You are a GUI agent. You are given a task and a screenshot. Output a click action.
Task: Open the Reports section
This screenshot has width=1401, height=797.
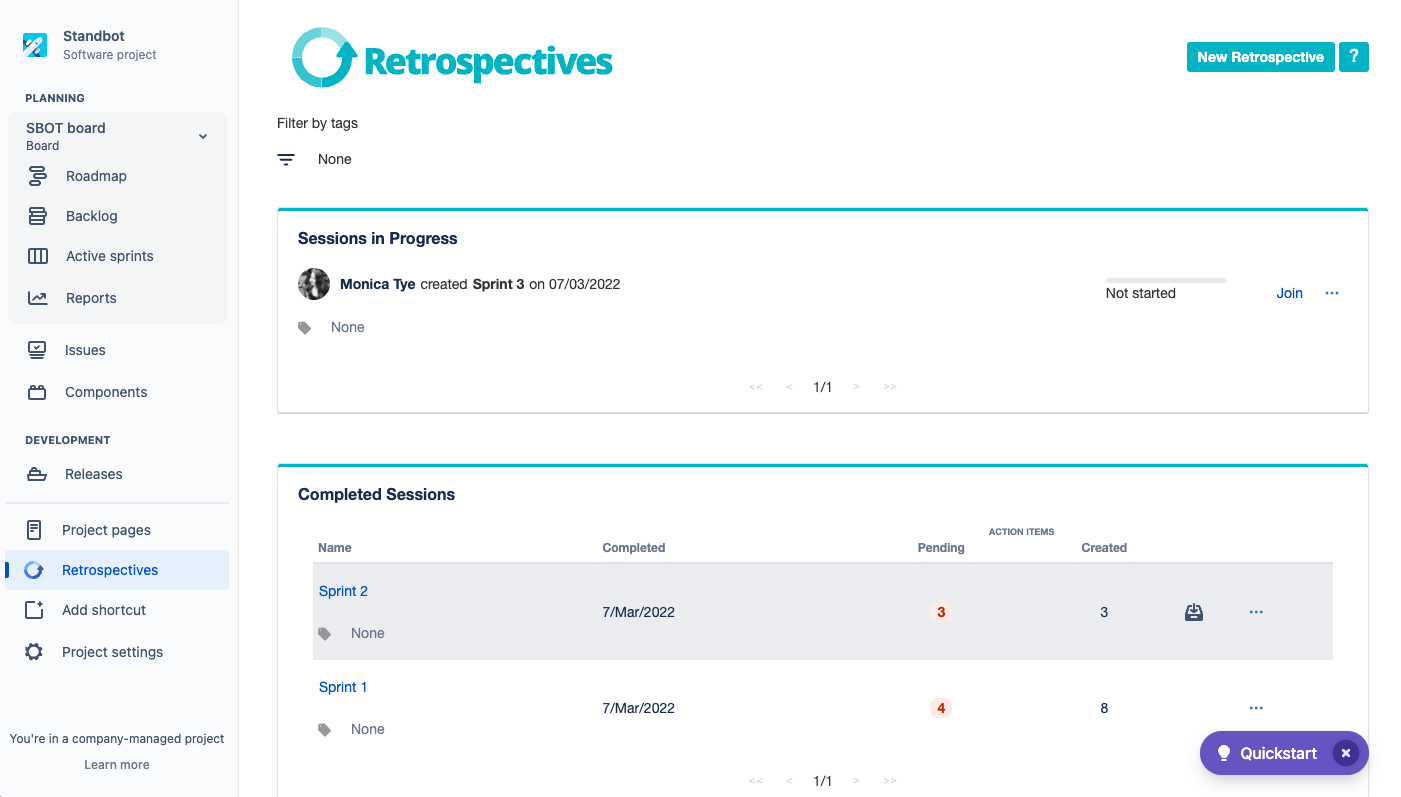[x=91, y=298]
